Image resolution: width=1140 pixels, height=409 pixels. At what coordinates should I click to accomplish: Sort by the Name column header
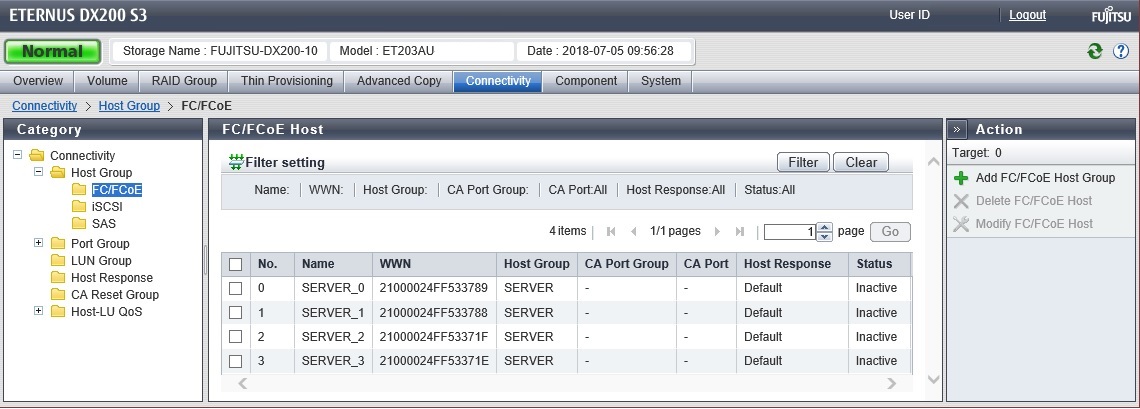[334, 264]
